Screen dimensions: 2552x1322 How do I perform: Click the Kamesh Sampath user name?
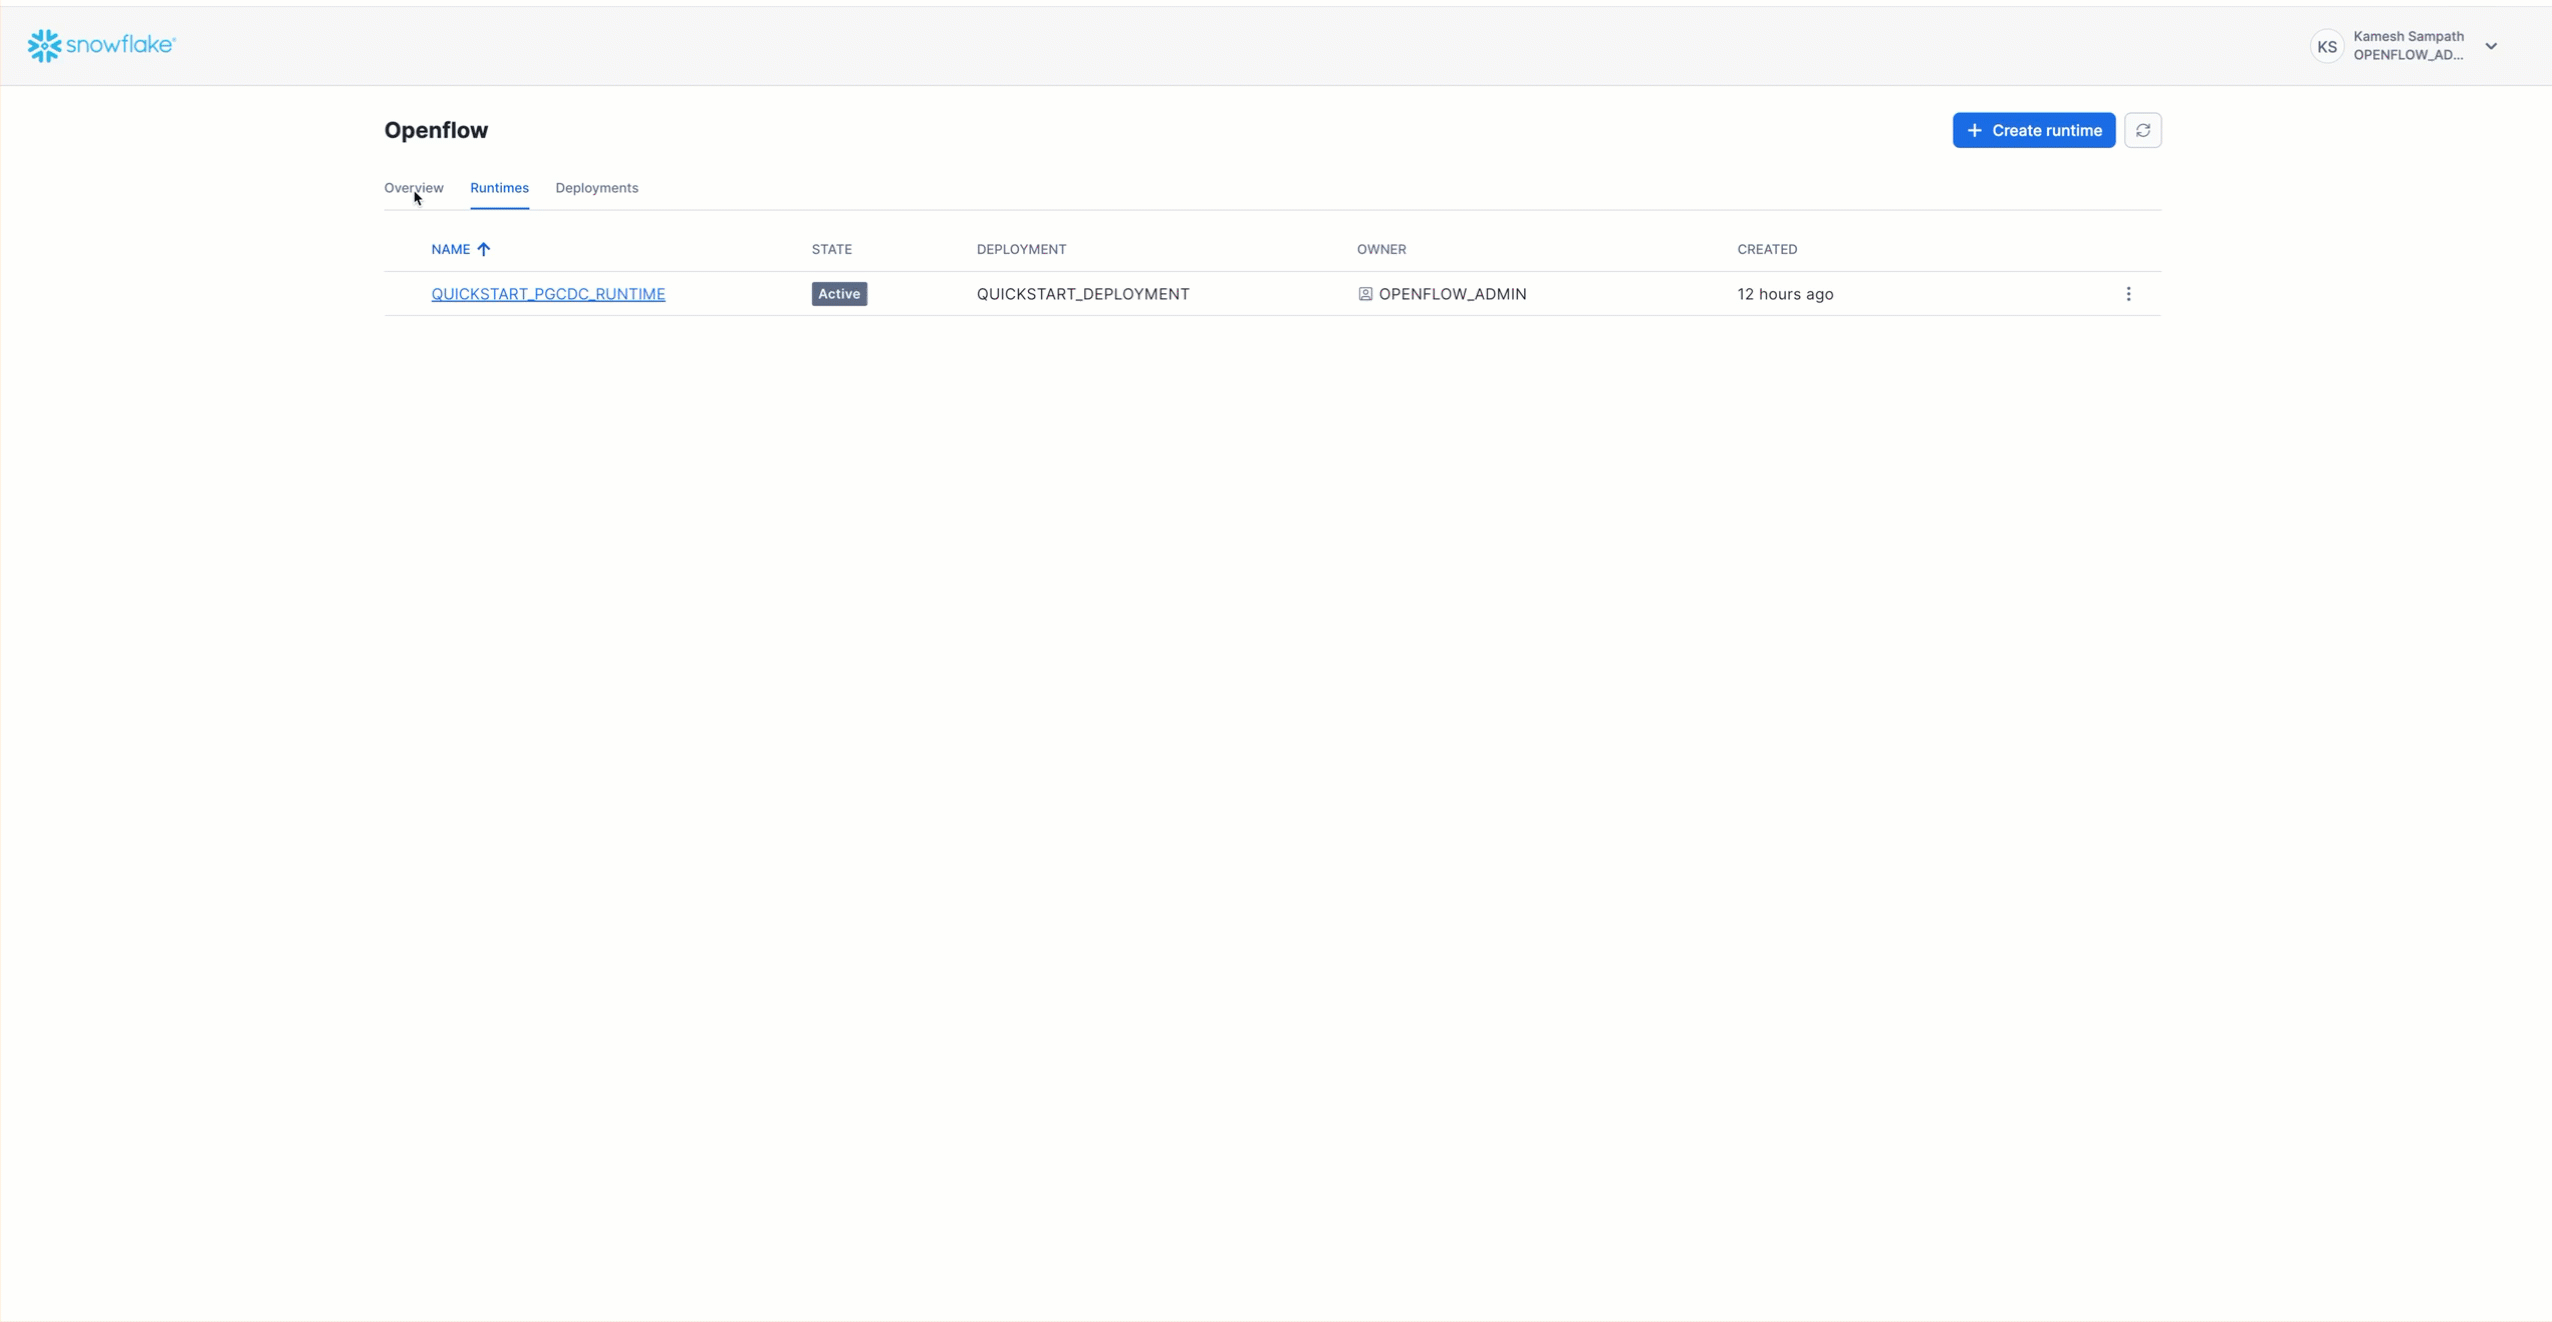point(2408,37)
